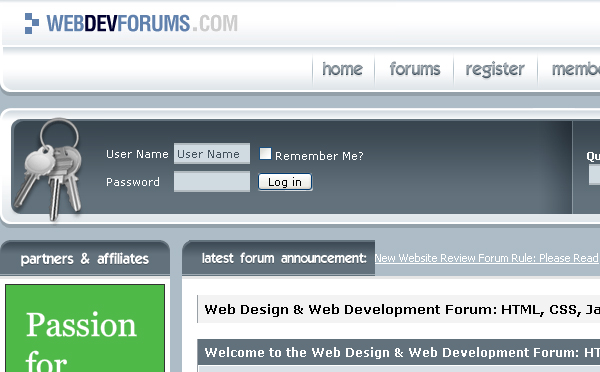
Task: Enable the Remember Me checkbox
Action: [265, 153]
